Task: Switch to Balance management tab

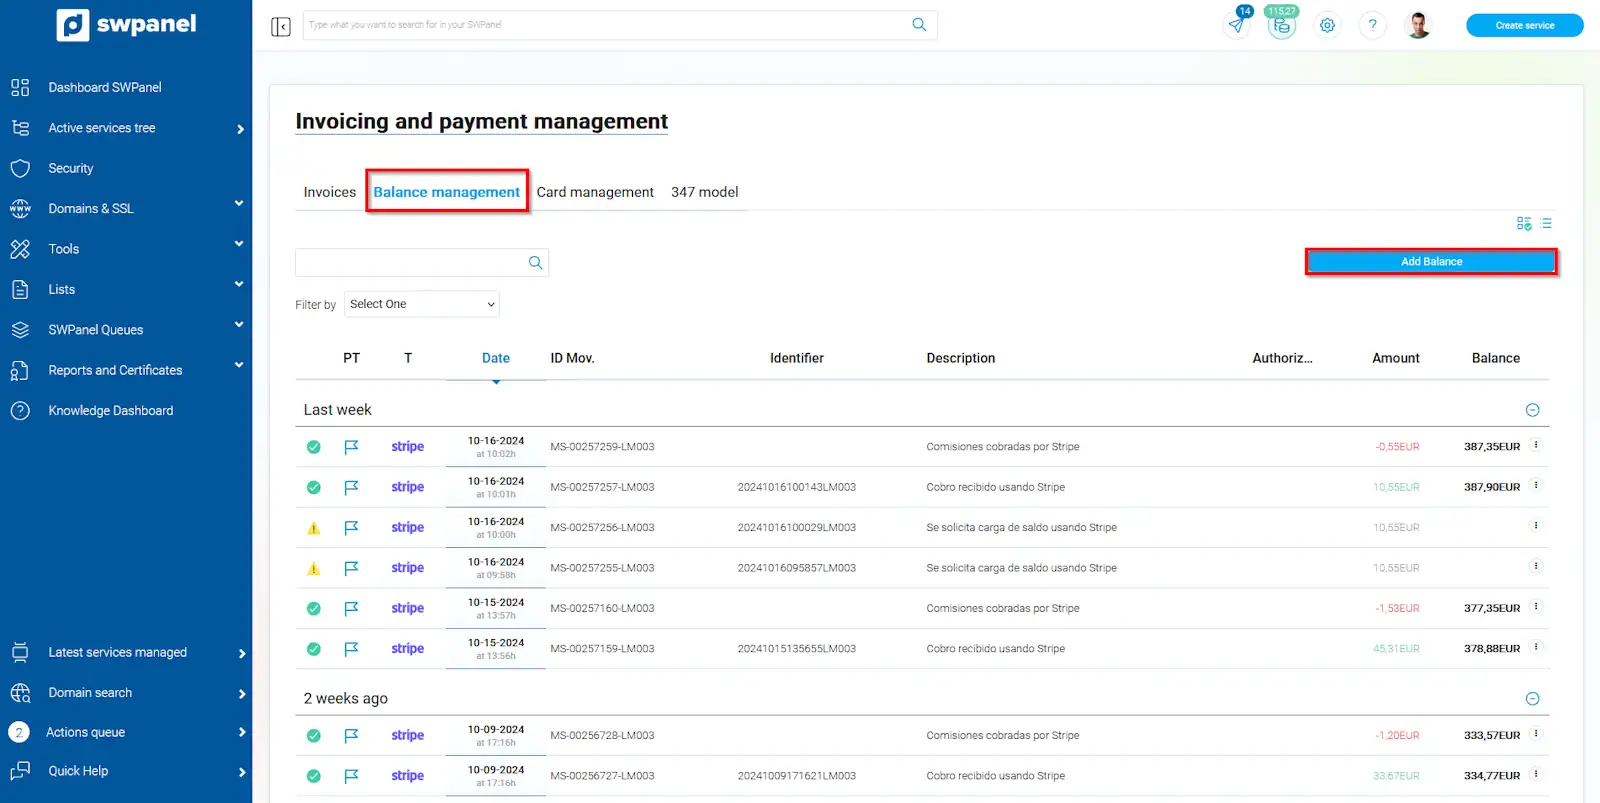Action: [446, 192]
